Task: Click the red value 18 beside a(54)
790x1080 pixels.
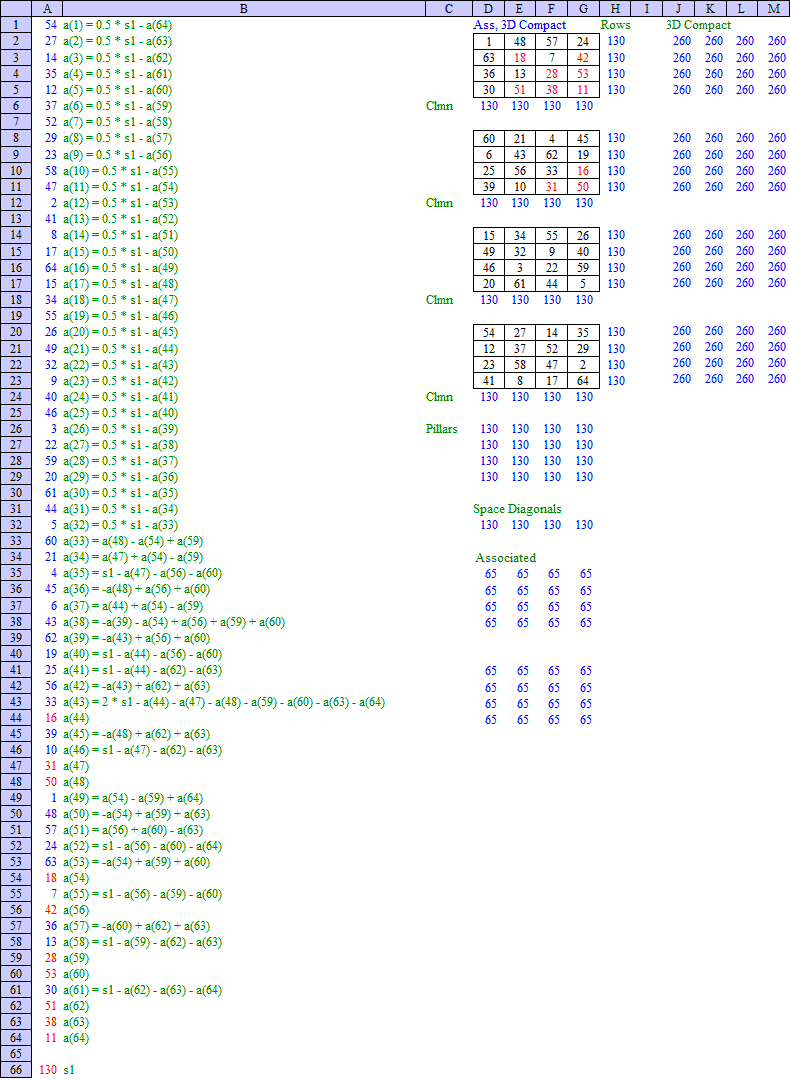Action: (x=51, y=878)
